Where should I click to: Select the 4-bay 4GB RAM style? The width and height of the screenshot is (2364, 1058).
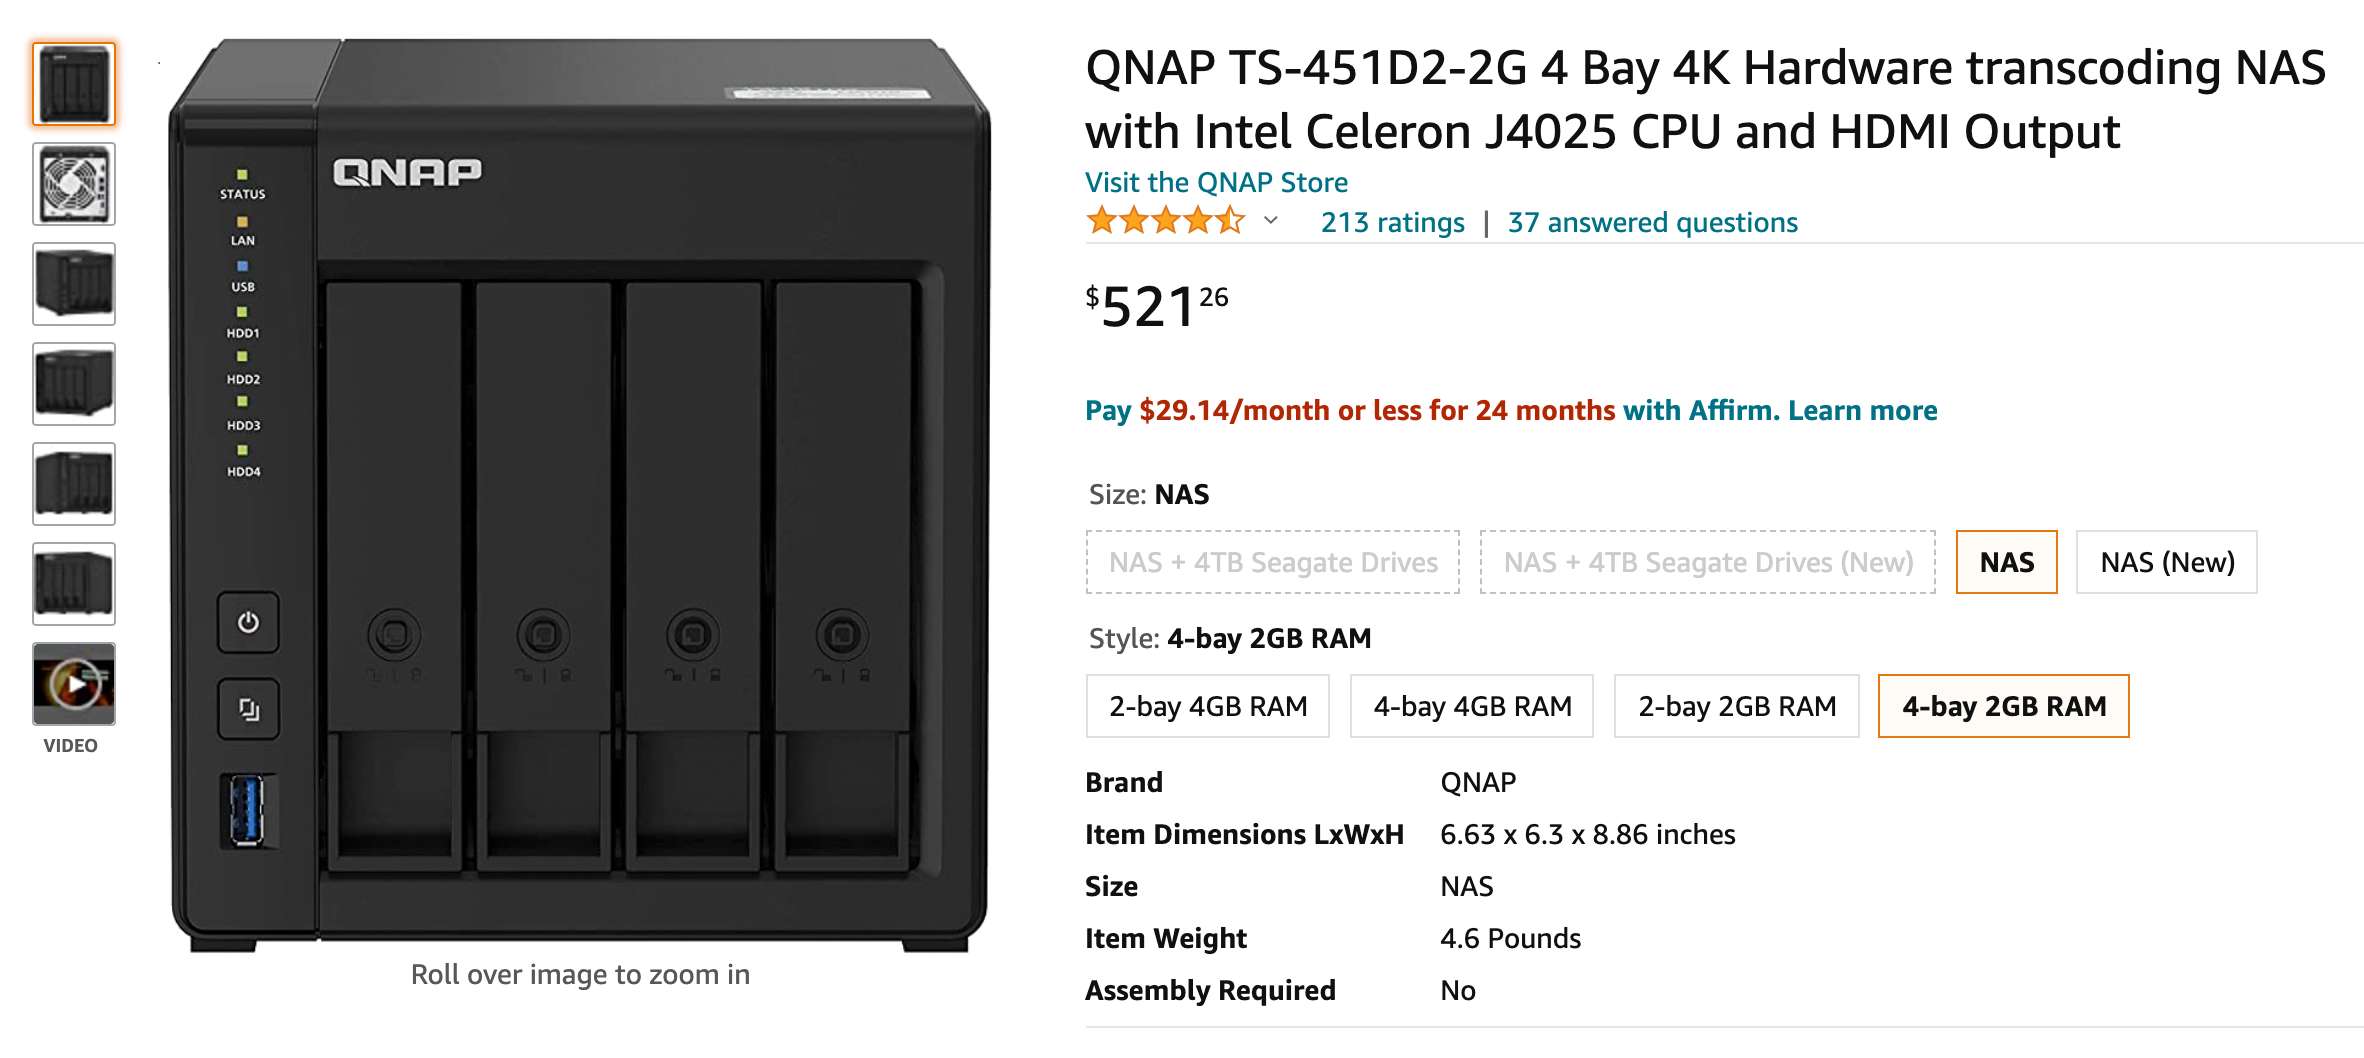(x=1471, y=706)
